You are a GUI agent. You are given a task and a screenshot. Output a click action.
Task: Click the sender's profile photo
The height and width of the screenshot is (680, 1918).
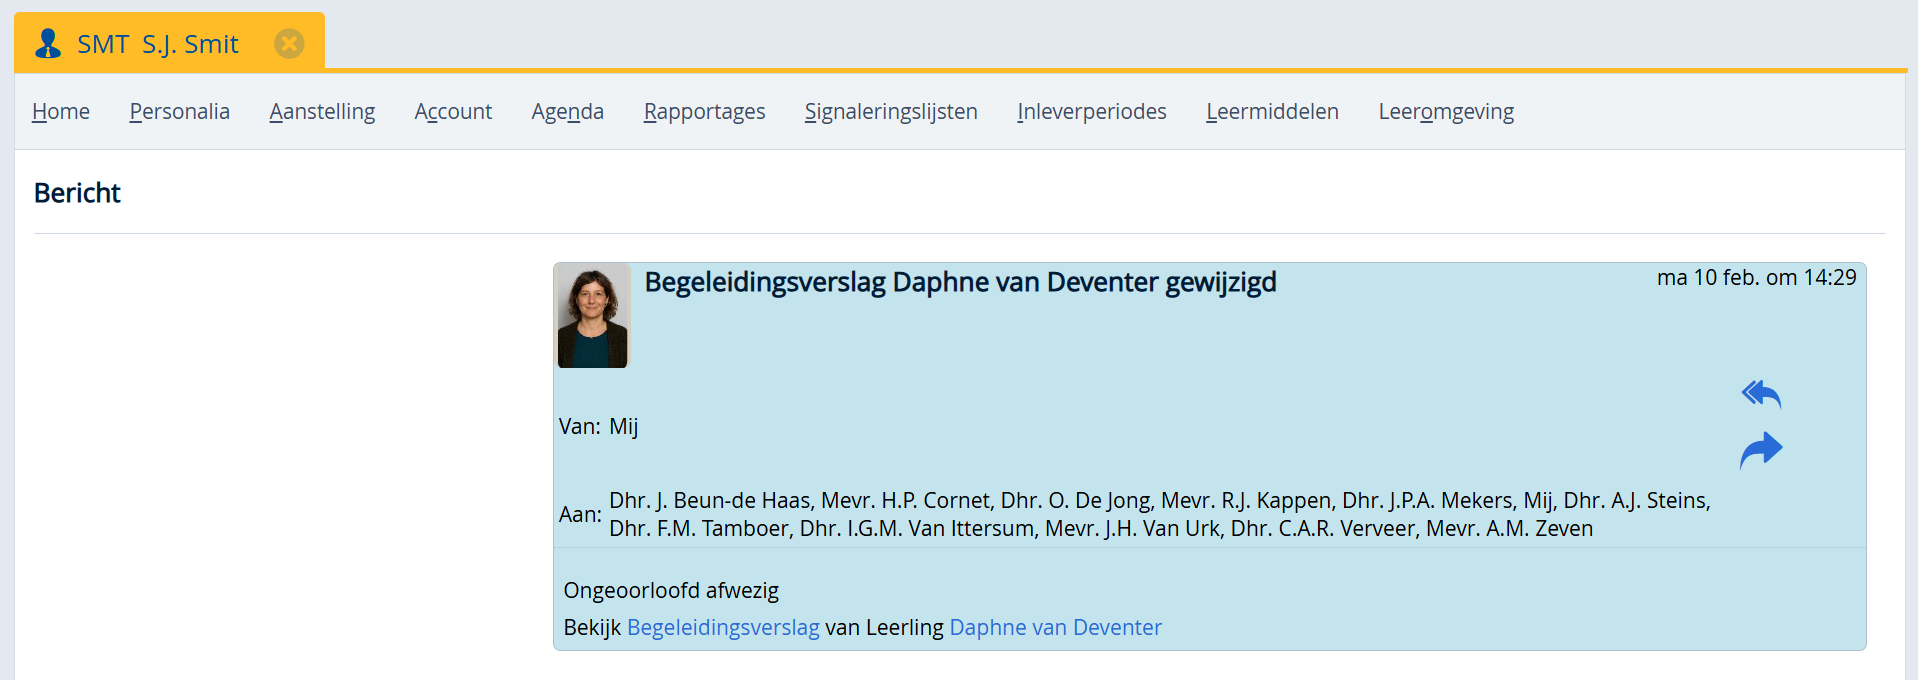592,317
